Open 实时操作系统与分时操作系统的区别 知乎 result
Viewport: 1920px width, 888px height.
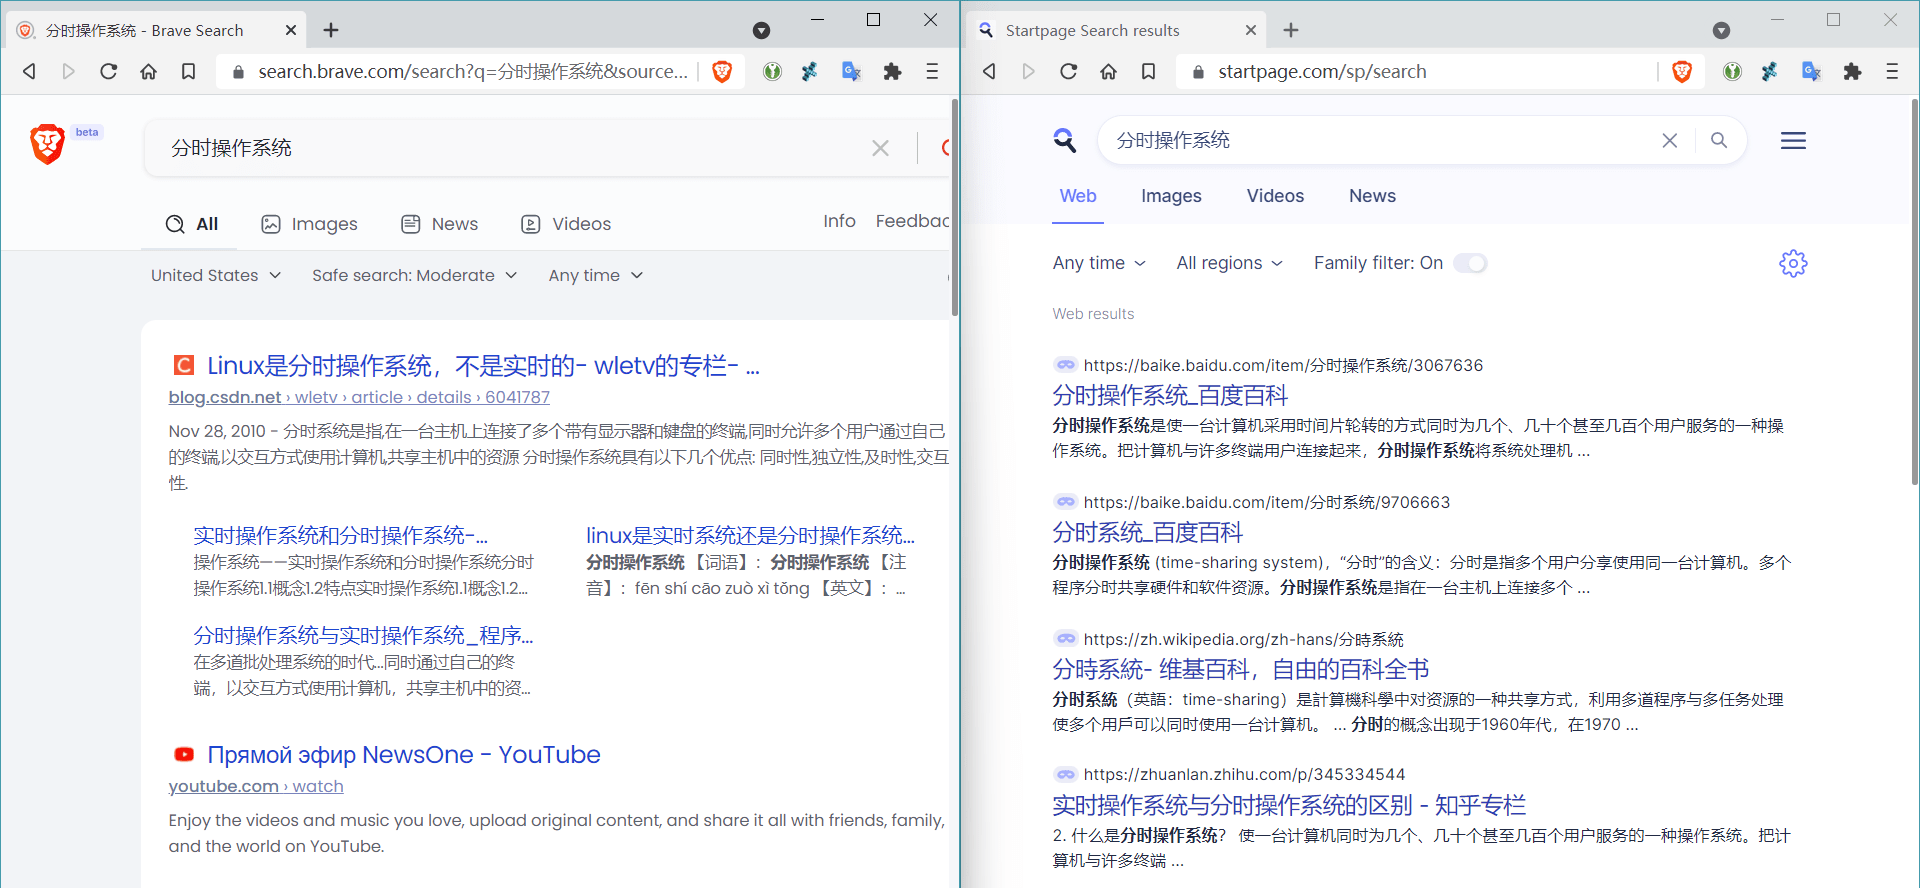click(1289, 805)
